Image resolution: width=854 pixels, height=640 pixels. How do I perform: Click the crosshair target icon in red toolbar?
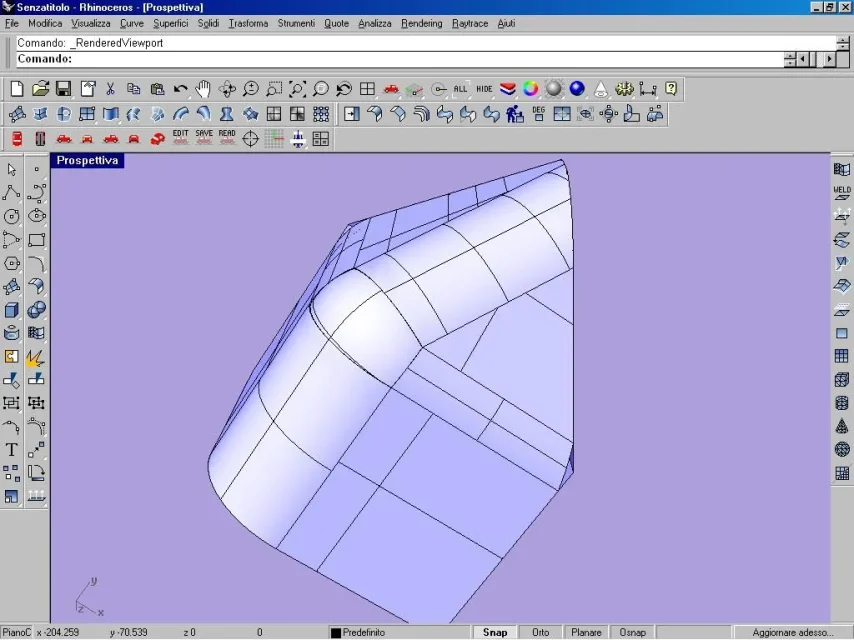coord(251,138)
